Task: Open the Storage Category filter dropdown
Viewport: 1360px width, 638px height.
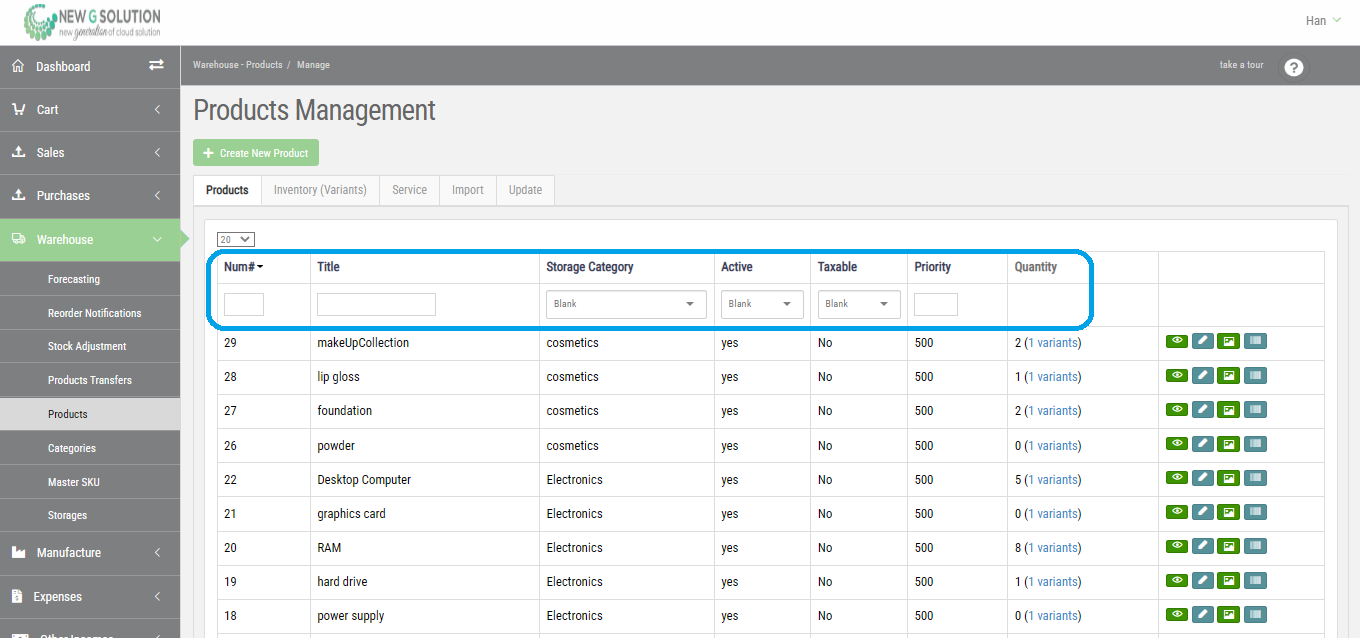Action: (626, 304)
